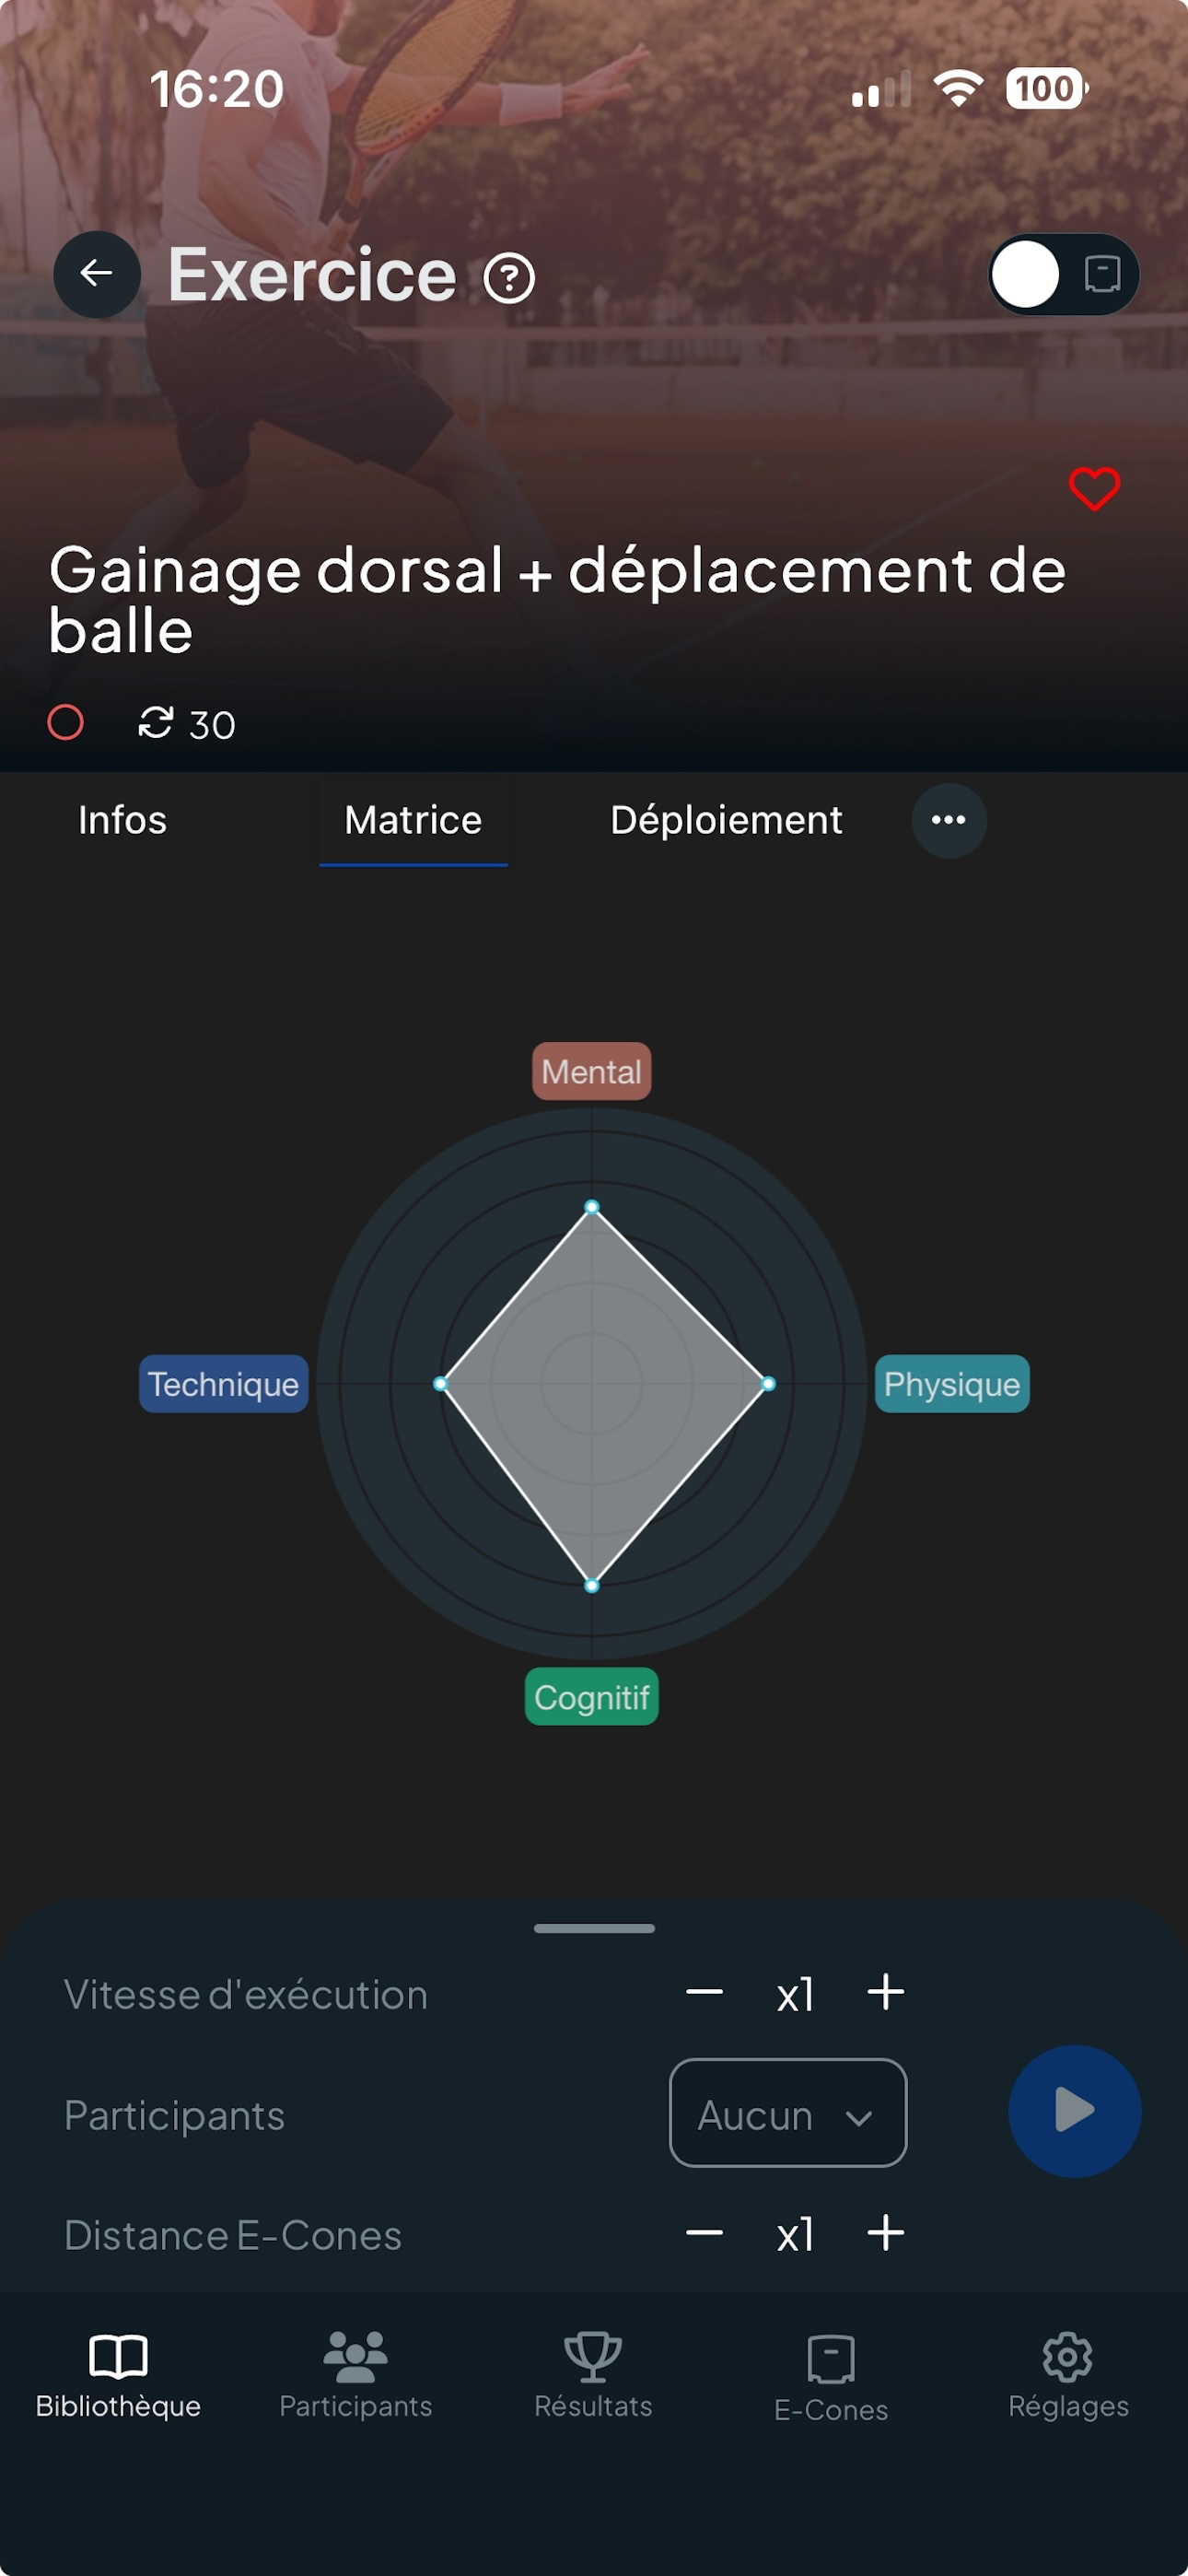This screenshot has width=1188, height=2576.
Task: Increase Vitesse d'exécution with plus
Action: pyautogui.click(x=885, y=1992)
